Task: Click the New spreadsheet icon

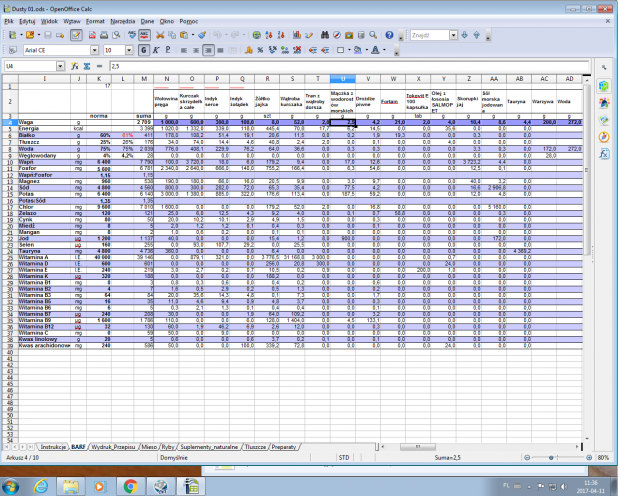Action: 12,35
